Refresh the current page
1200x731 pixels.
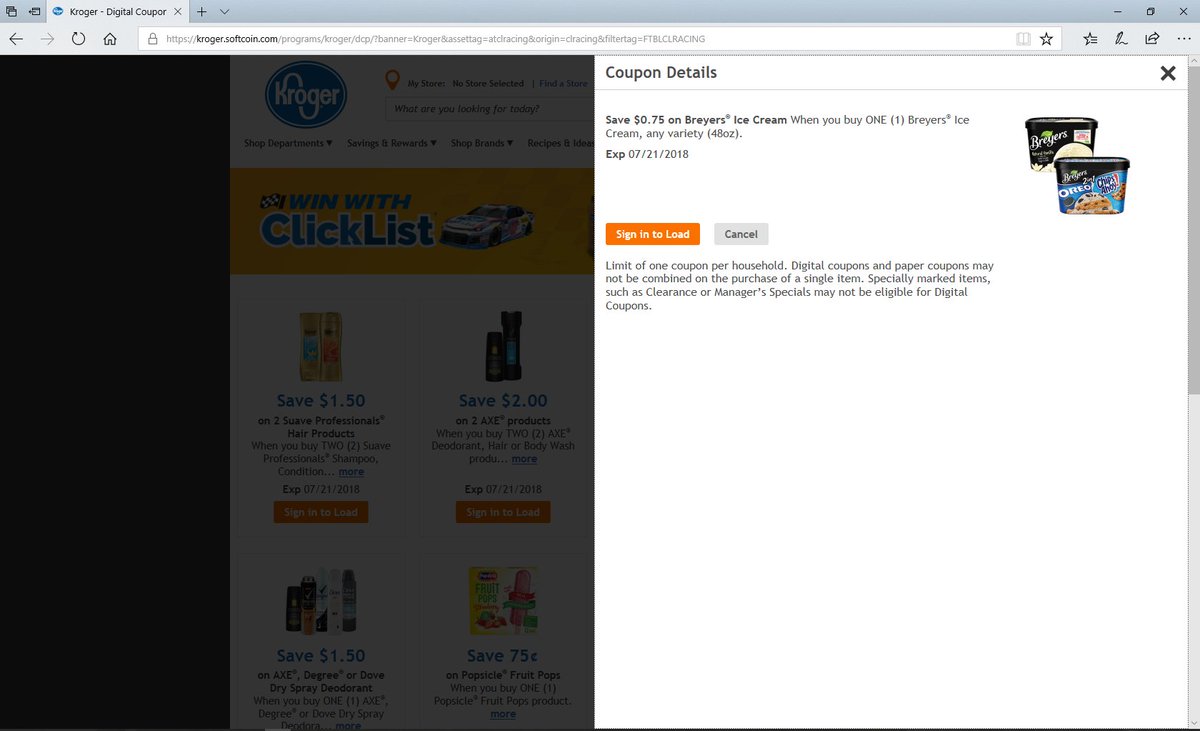pos(79,39)
